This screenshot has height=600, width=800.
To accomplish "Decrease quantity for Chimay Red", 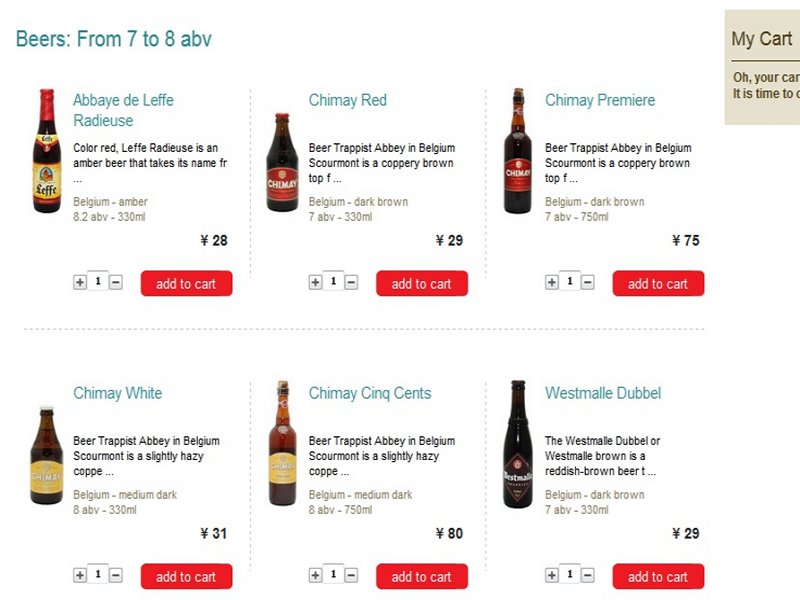I will click(x=351, y=283).
